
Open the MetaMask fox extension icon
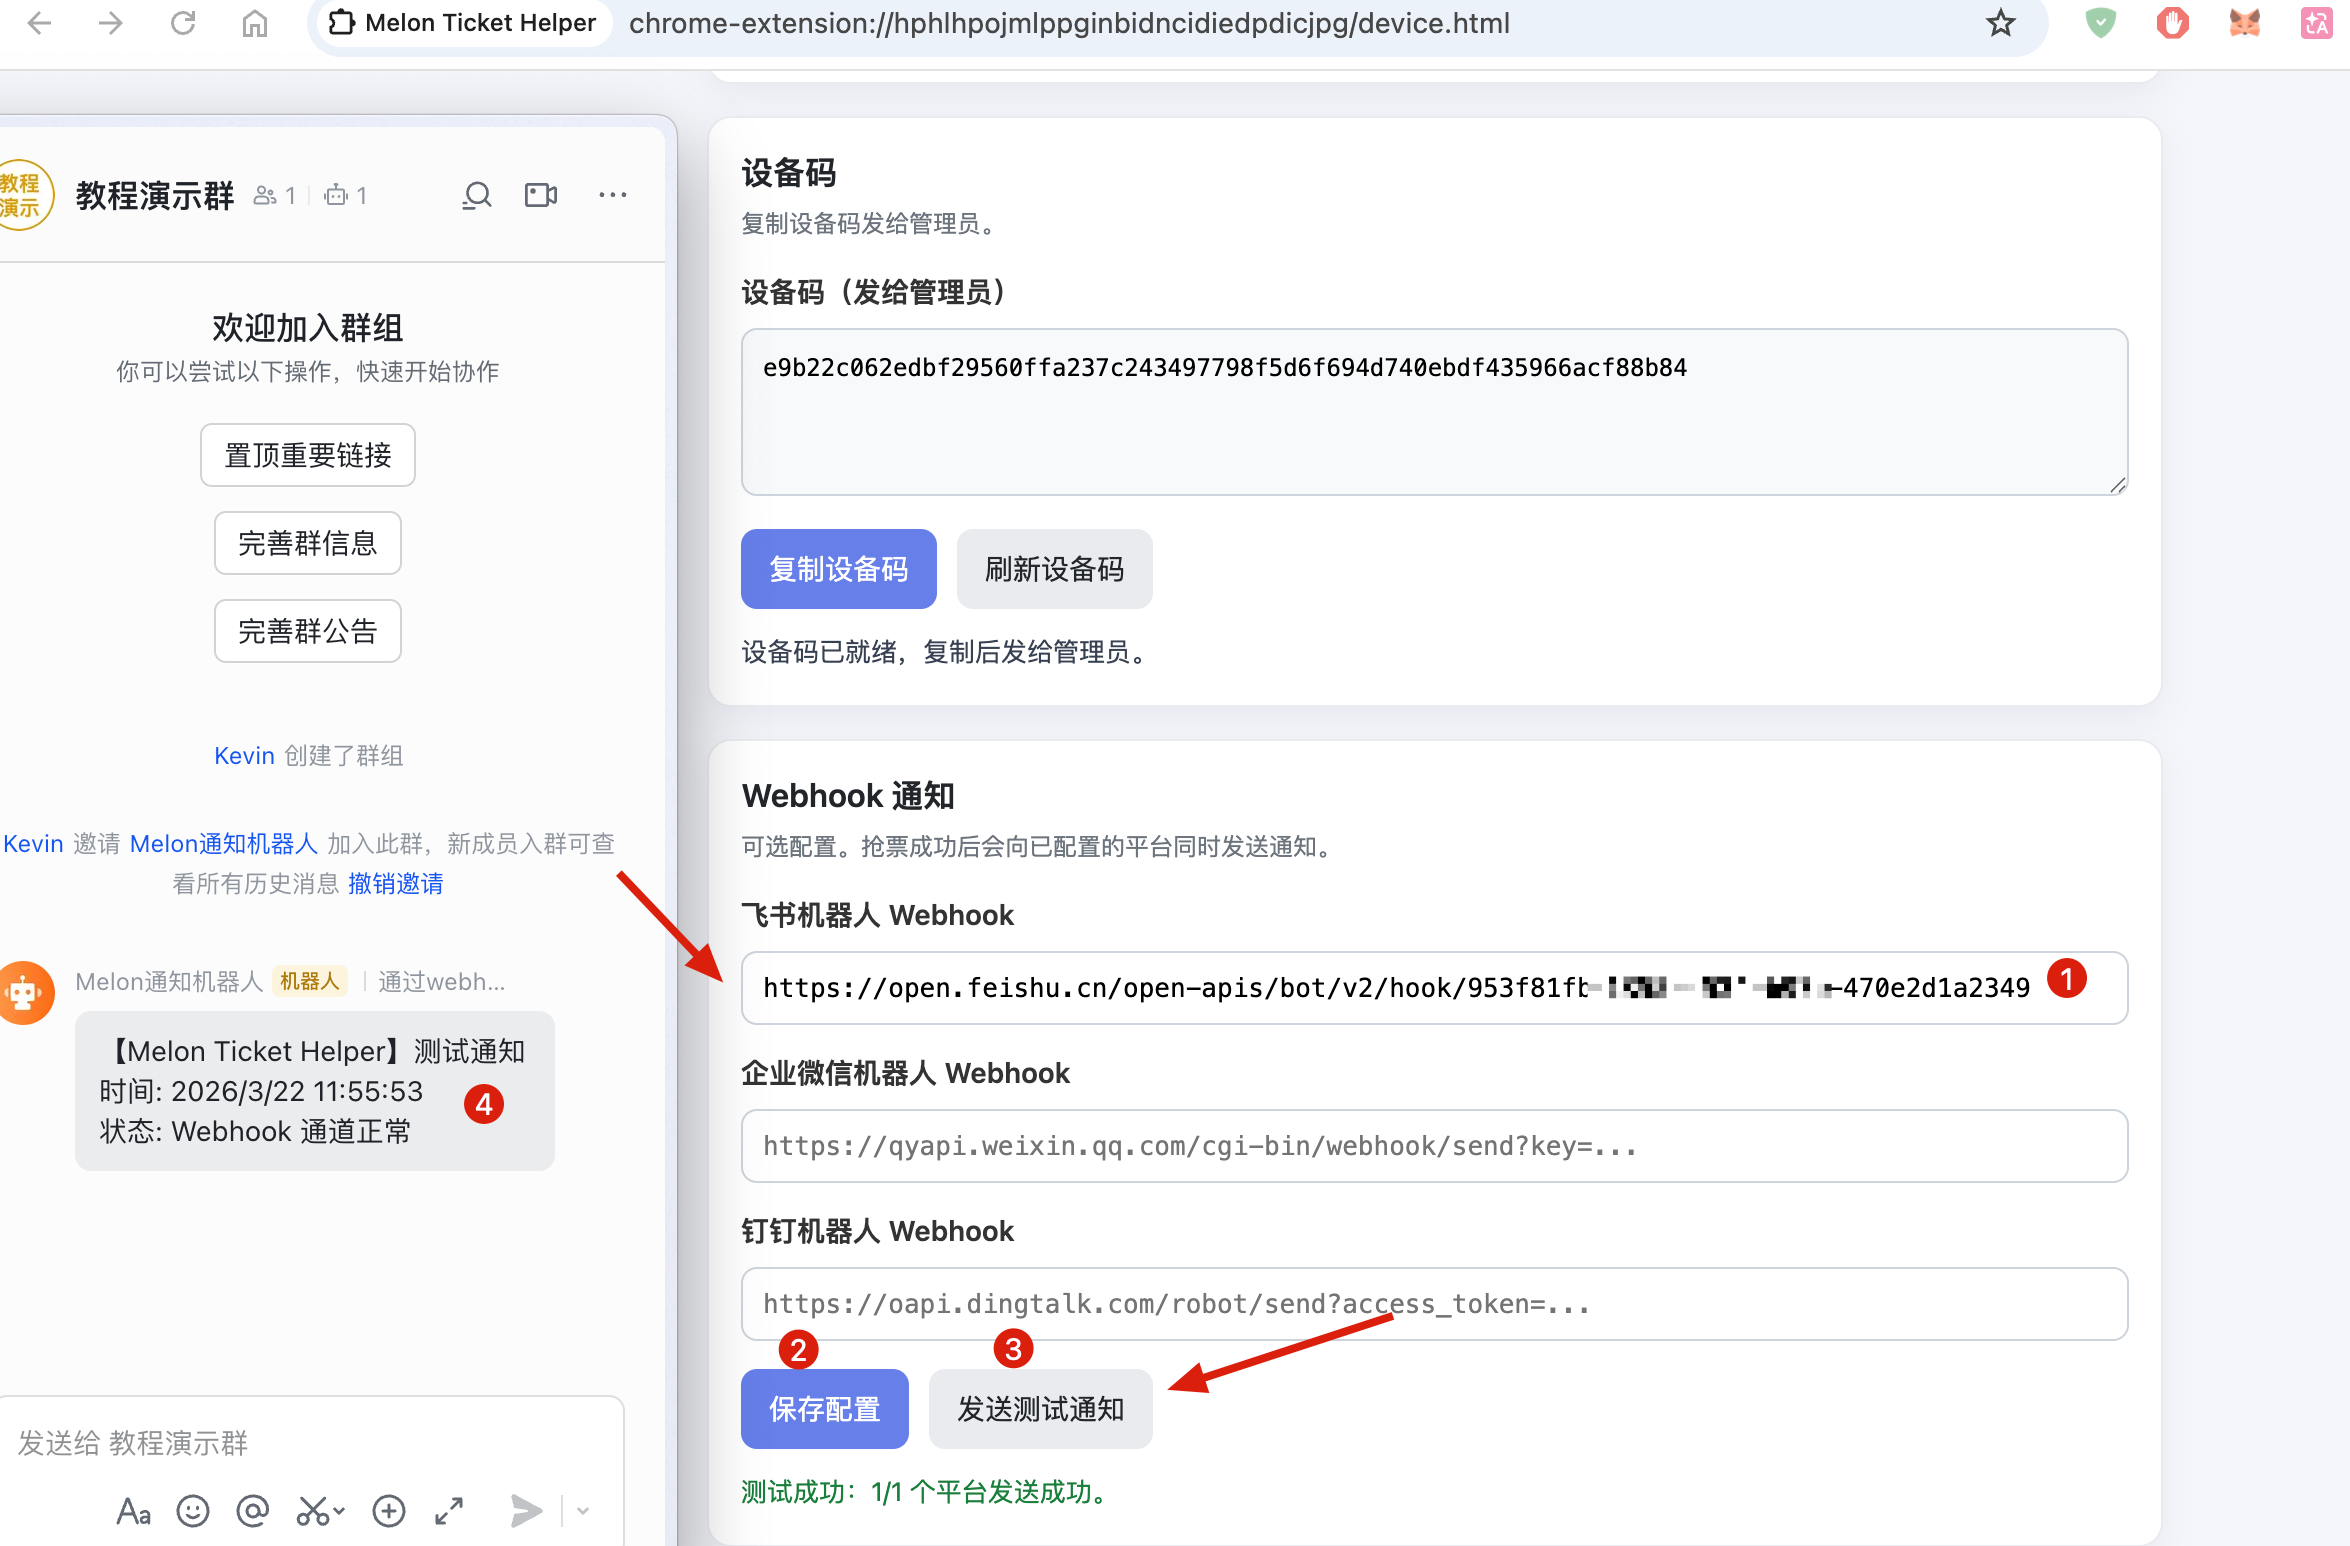pos(2244,22)
